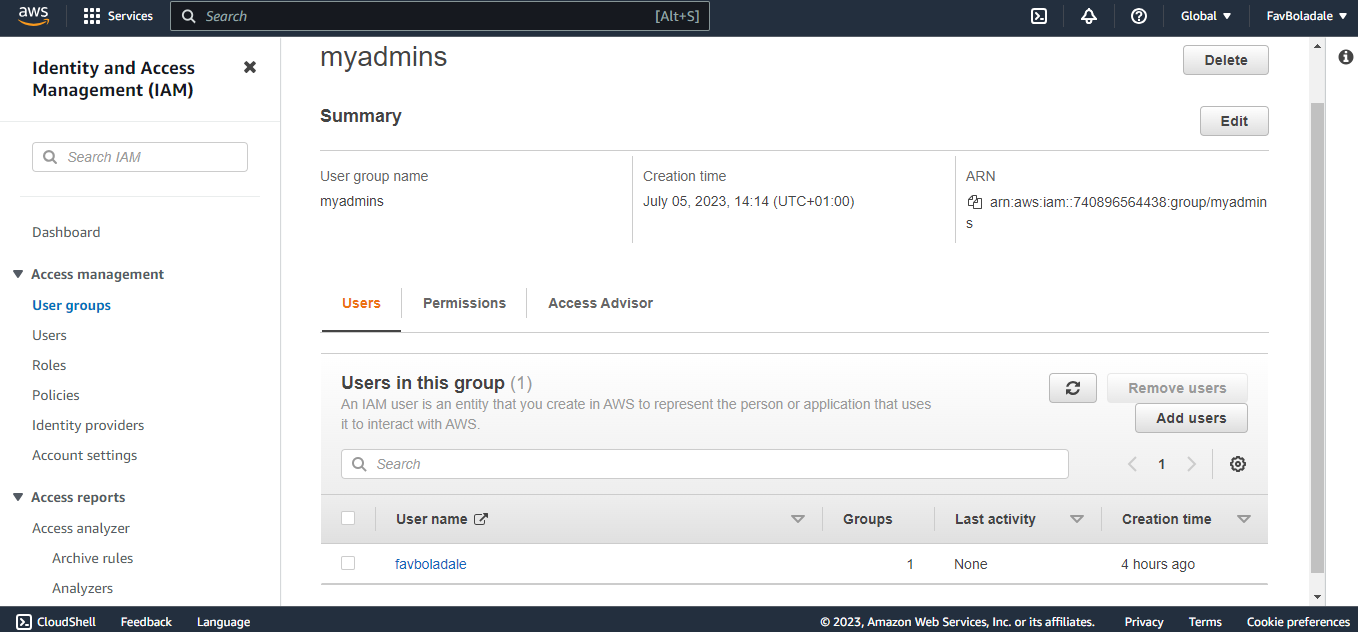Viewport: 1358px width, 632px height.
Task: Click the Groups column header
Action: tap(867, 519)
